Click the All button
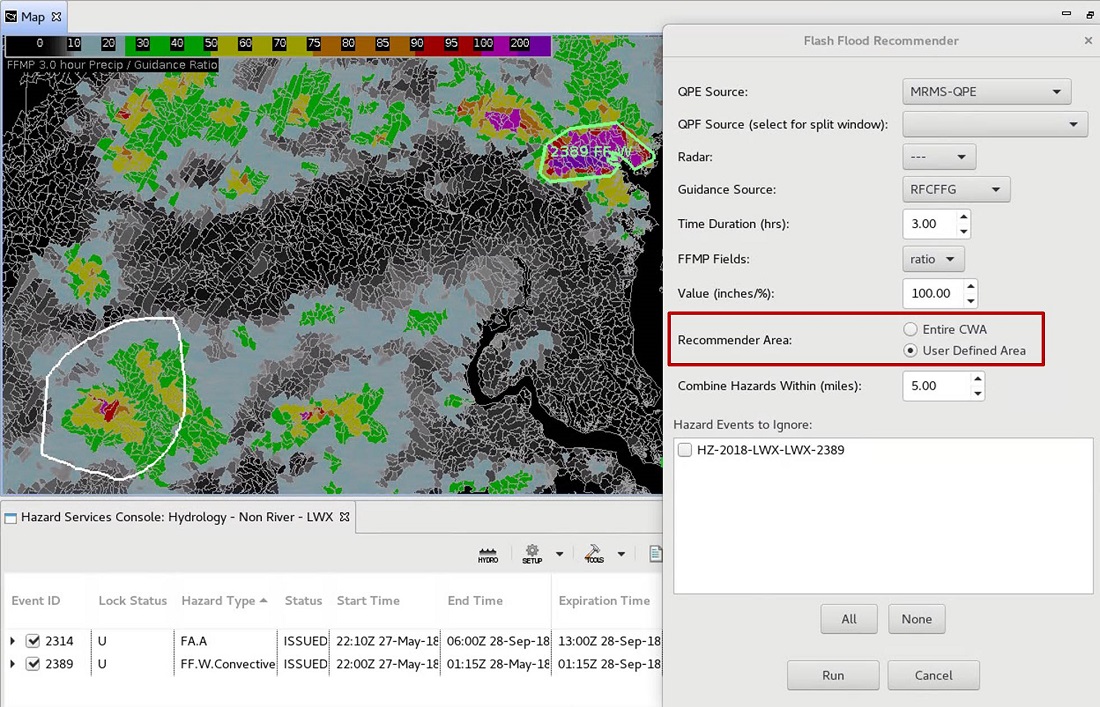The width and height of the screenshot is (1100, 707). [x=849, y=619]
